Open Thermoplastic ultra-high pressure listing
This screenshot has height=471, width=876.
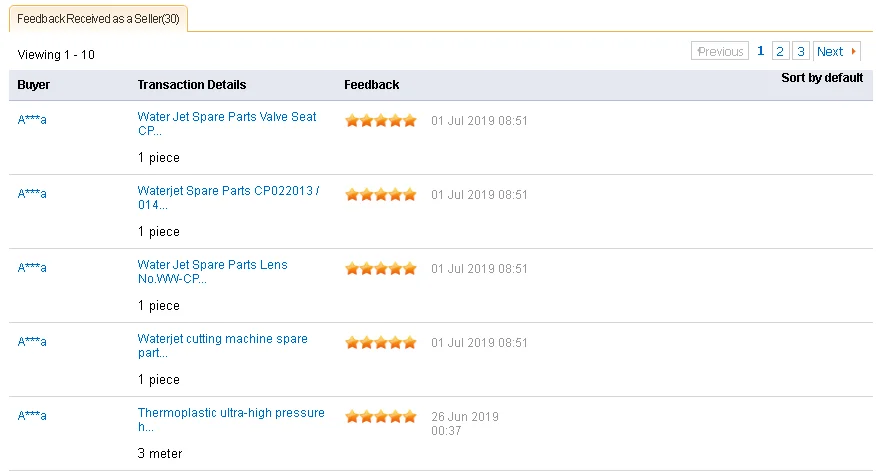pos(231,420)
